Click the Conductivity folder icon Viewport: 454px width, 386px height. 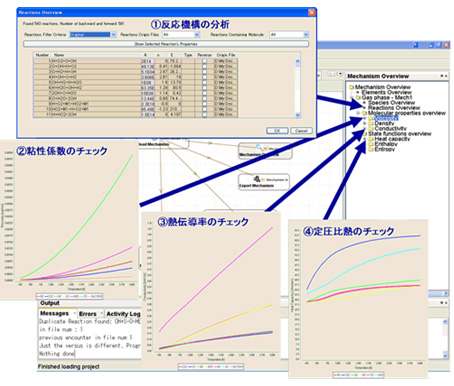tap(371, 129)
